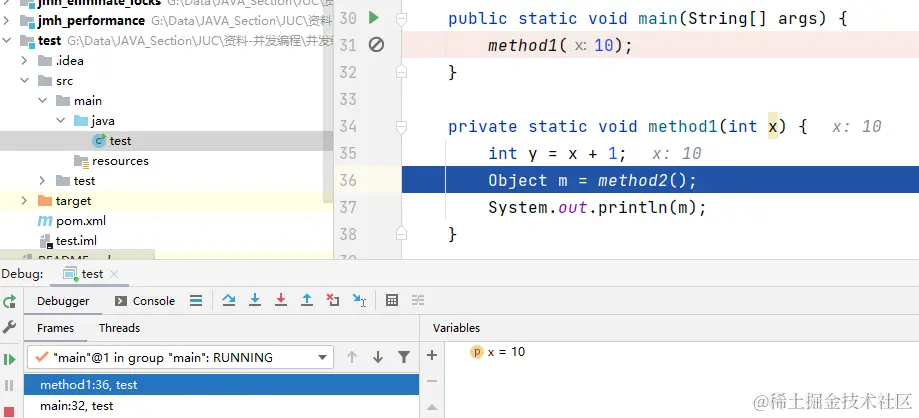Toggle breakpoint on line 31
The image size is (919, 418).
tap(376, 45)
